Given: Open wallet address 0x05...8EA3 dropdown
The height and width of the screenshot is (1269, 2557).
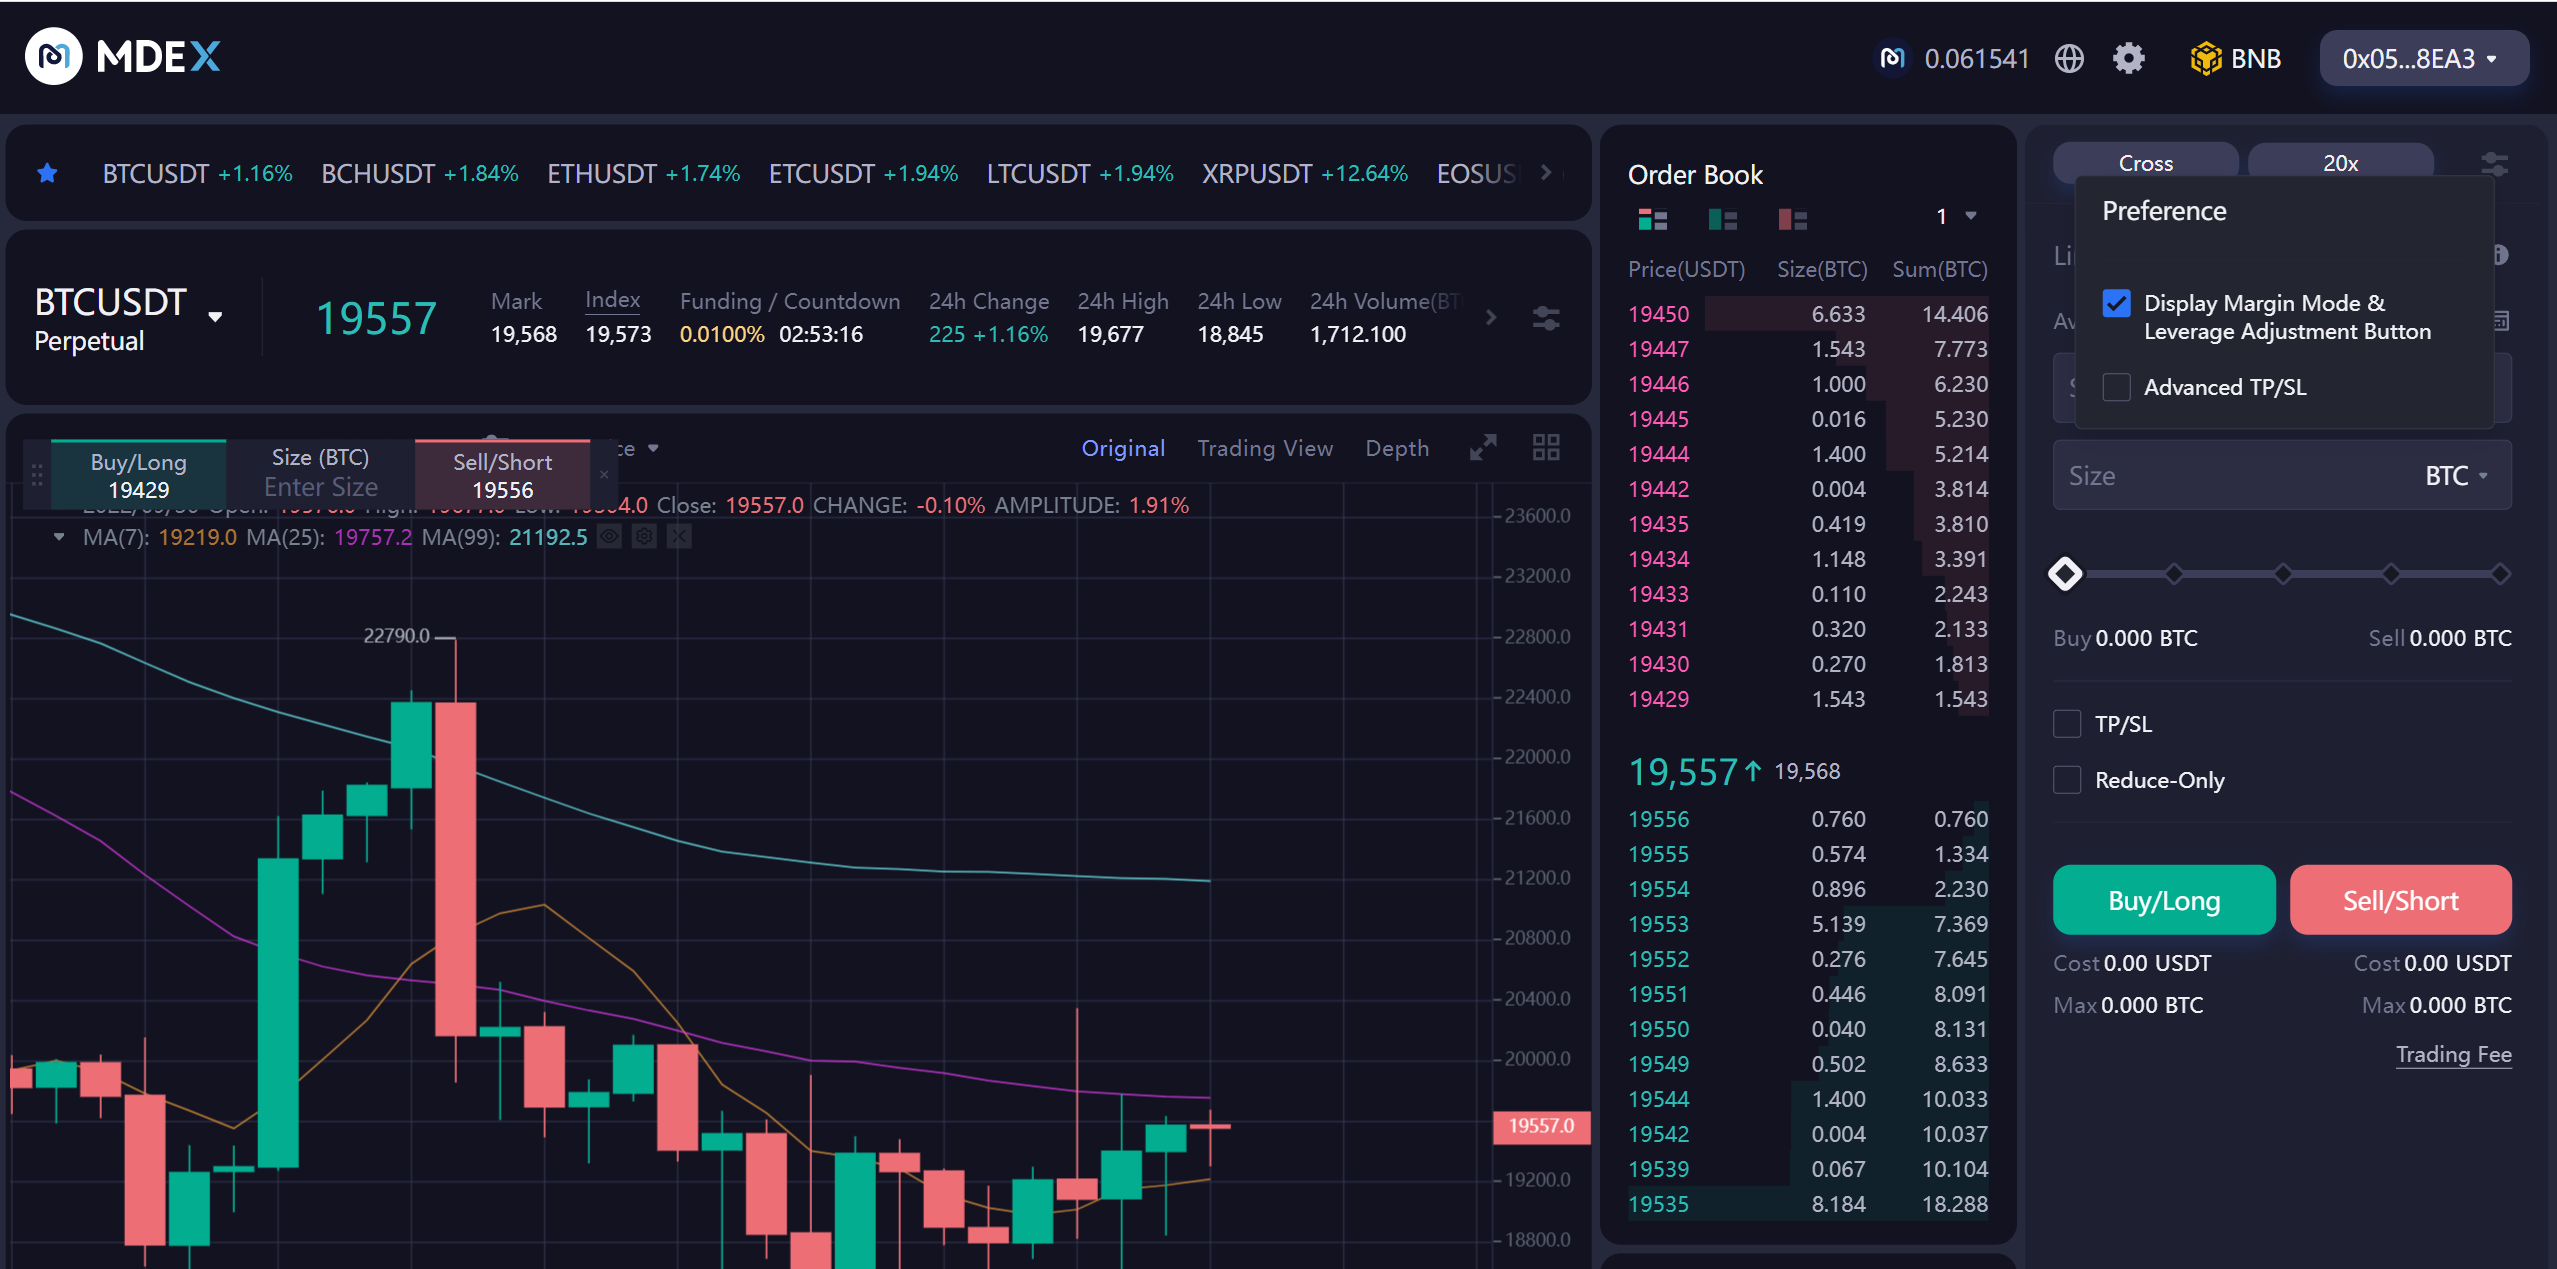Looking at the screenshot, I should 2422,59.
